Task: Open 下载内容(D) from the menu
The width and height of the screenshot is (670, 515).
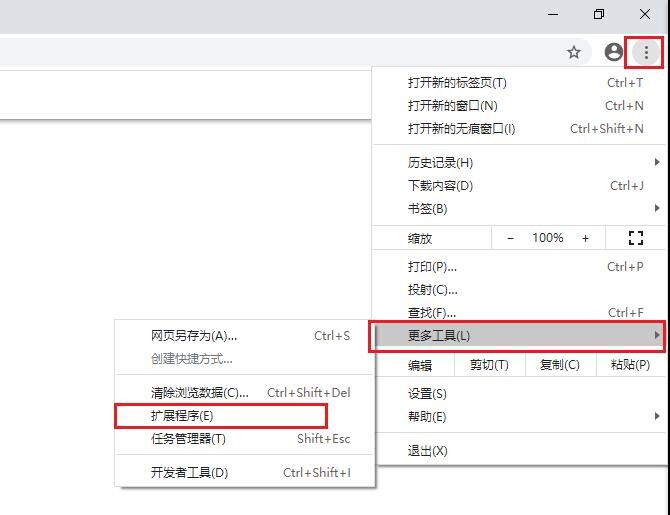Action: [x=440, y=185]
